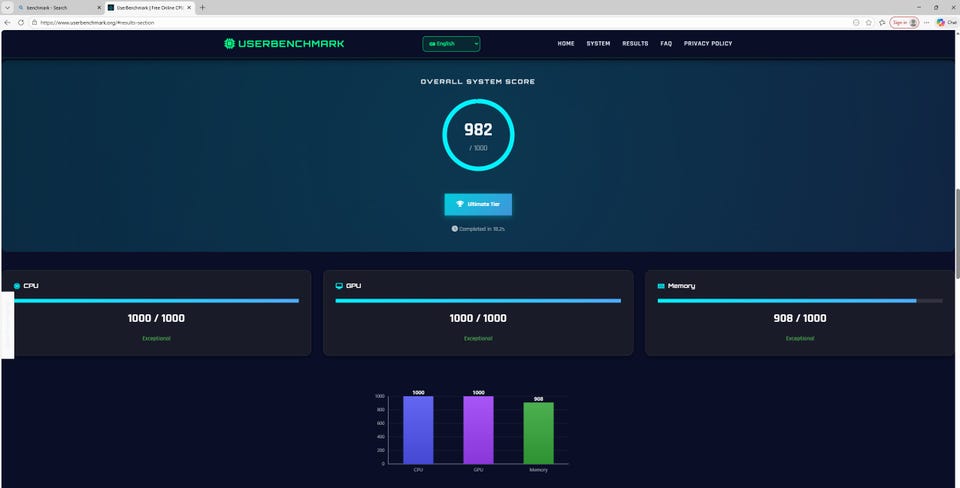This screenshot has height=488, width=960.
Task: Click the white side tab at the left edge
Action: (7, 325)
